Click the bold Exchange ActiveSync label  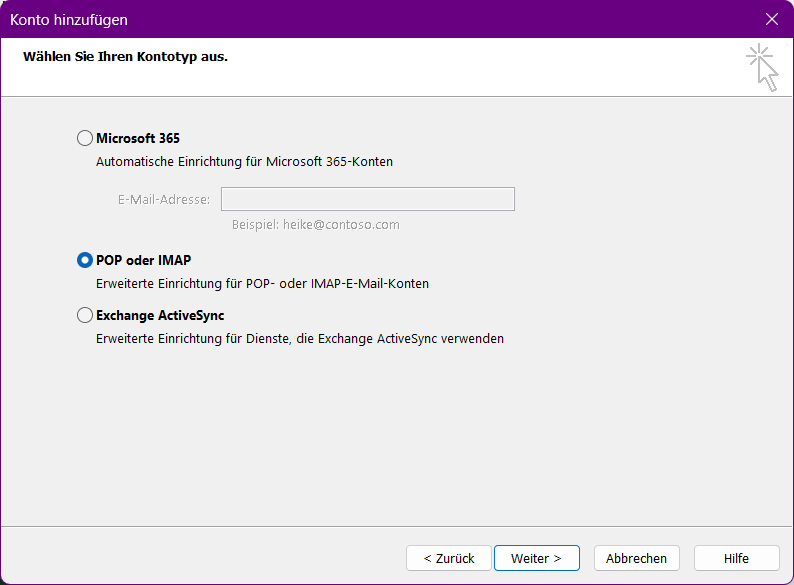pos(160,315)
